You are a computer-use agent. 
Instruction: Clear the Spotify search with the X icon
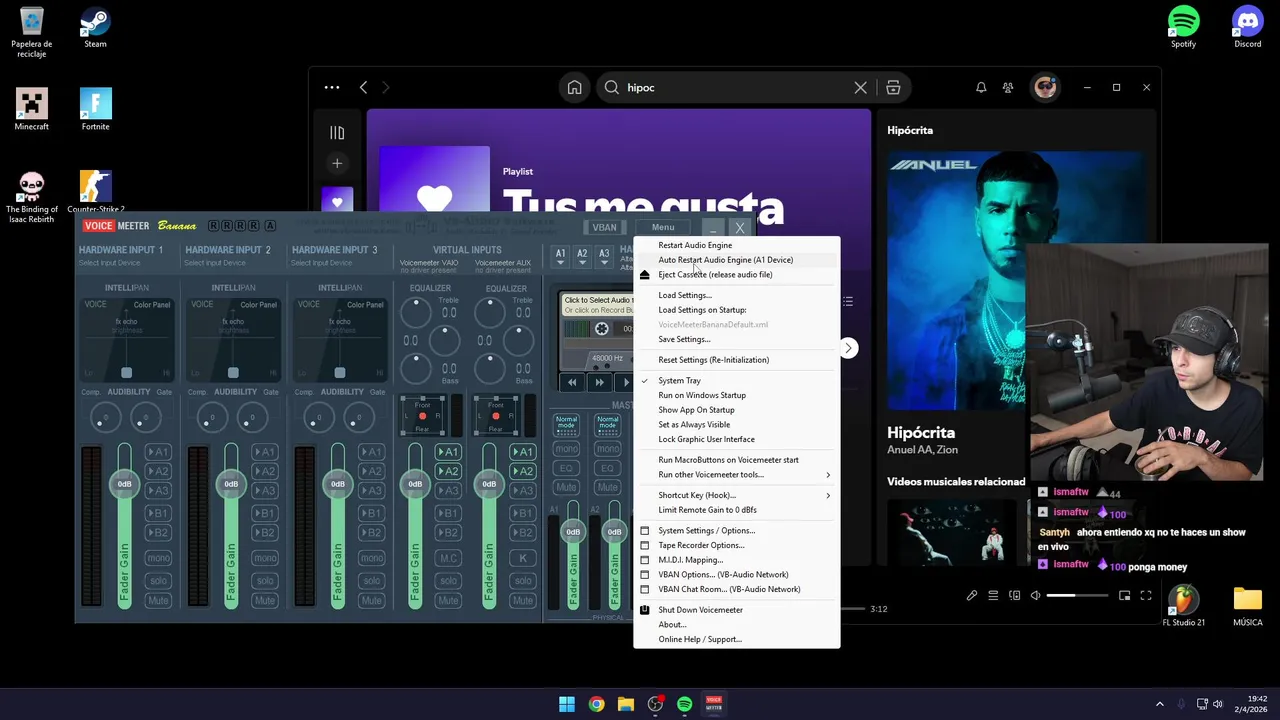click(860, 88)
